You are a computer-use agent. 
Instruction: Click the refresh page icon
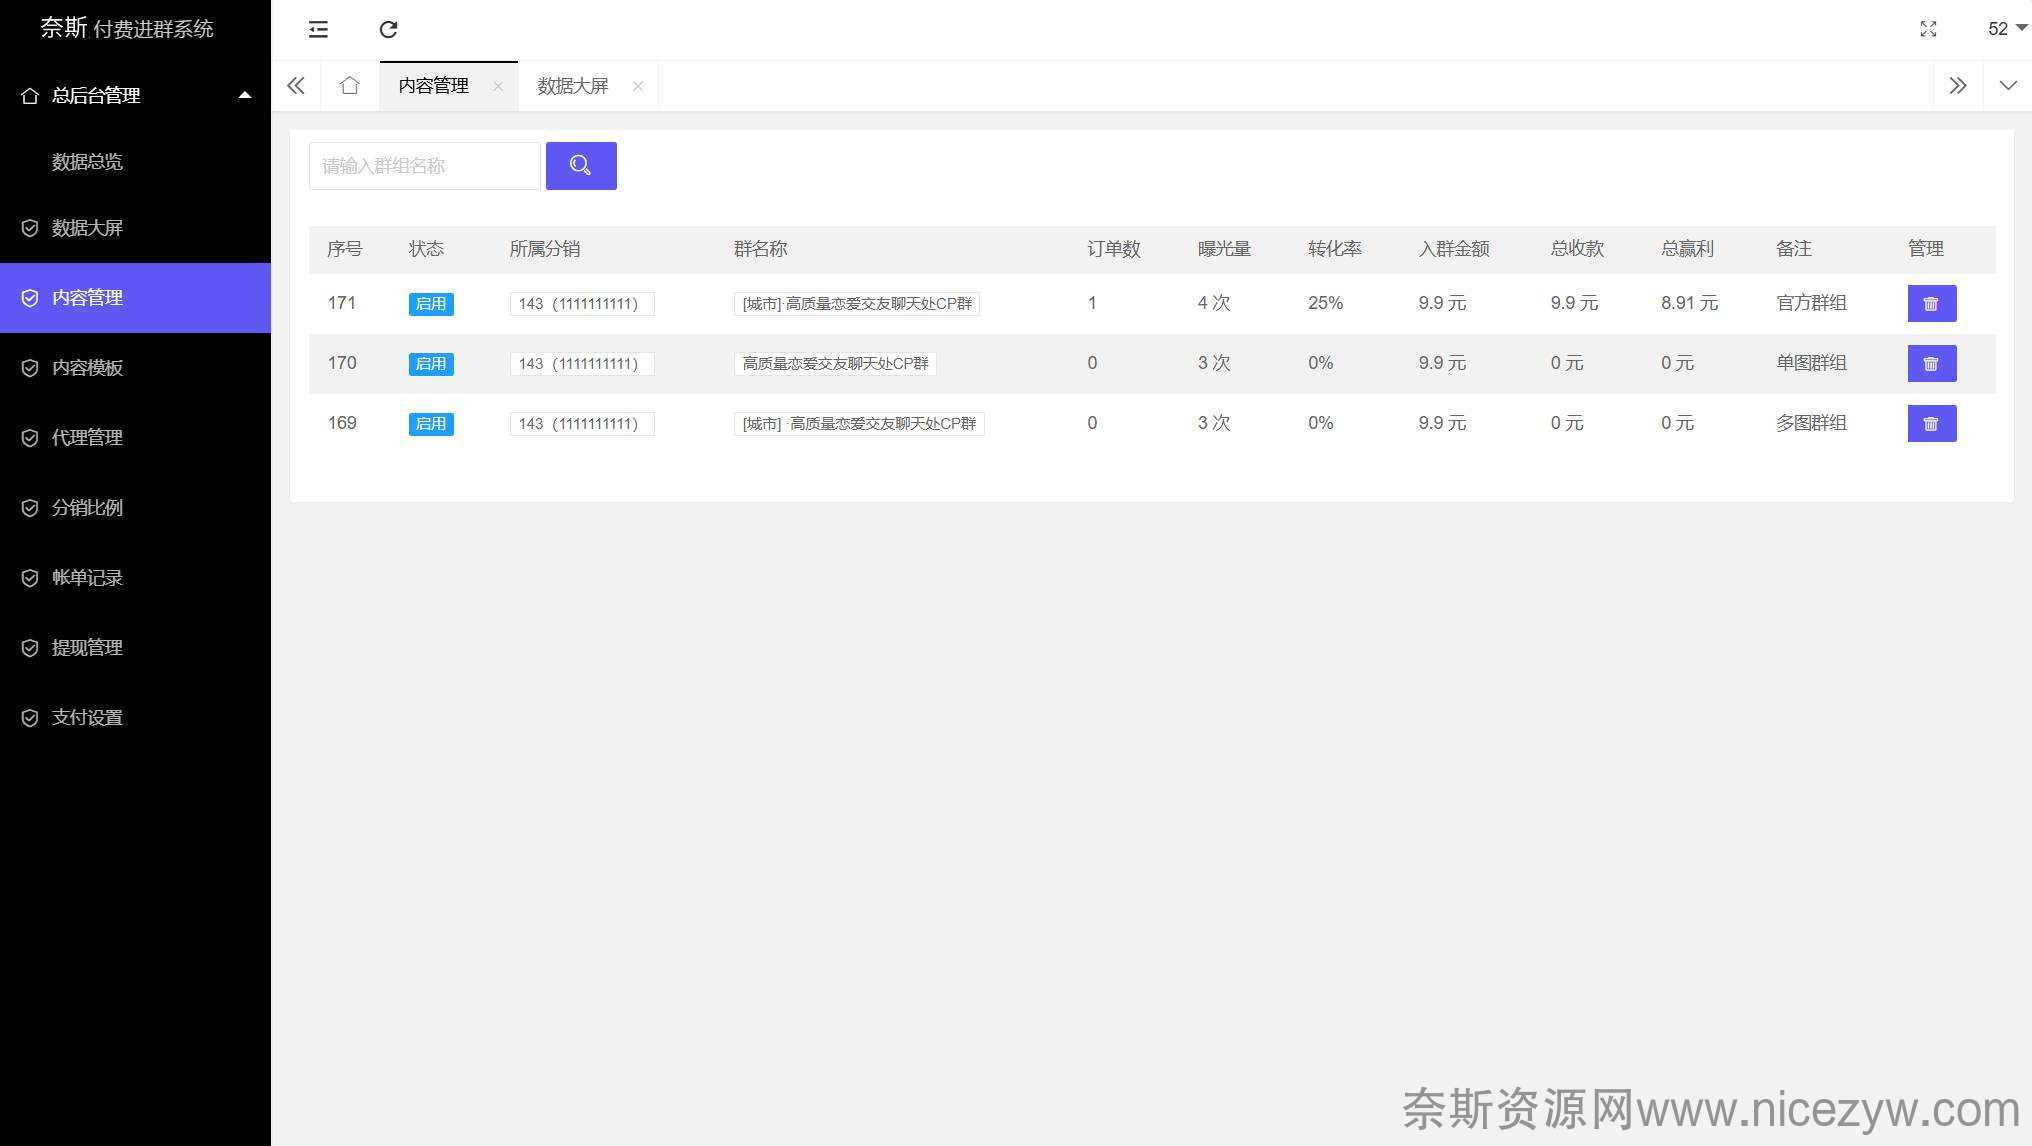coord(389,29)
